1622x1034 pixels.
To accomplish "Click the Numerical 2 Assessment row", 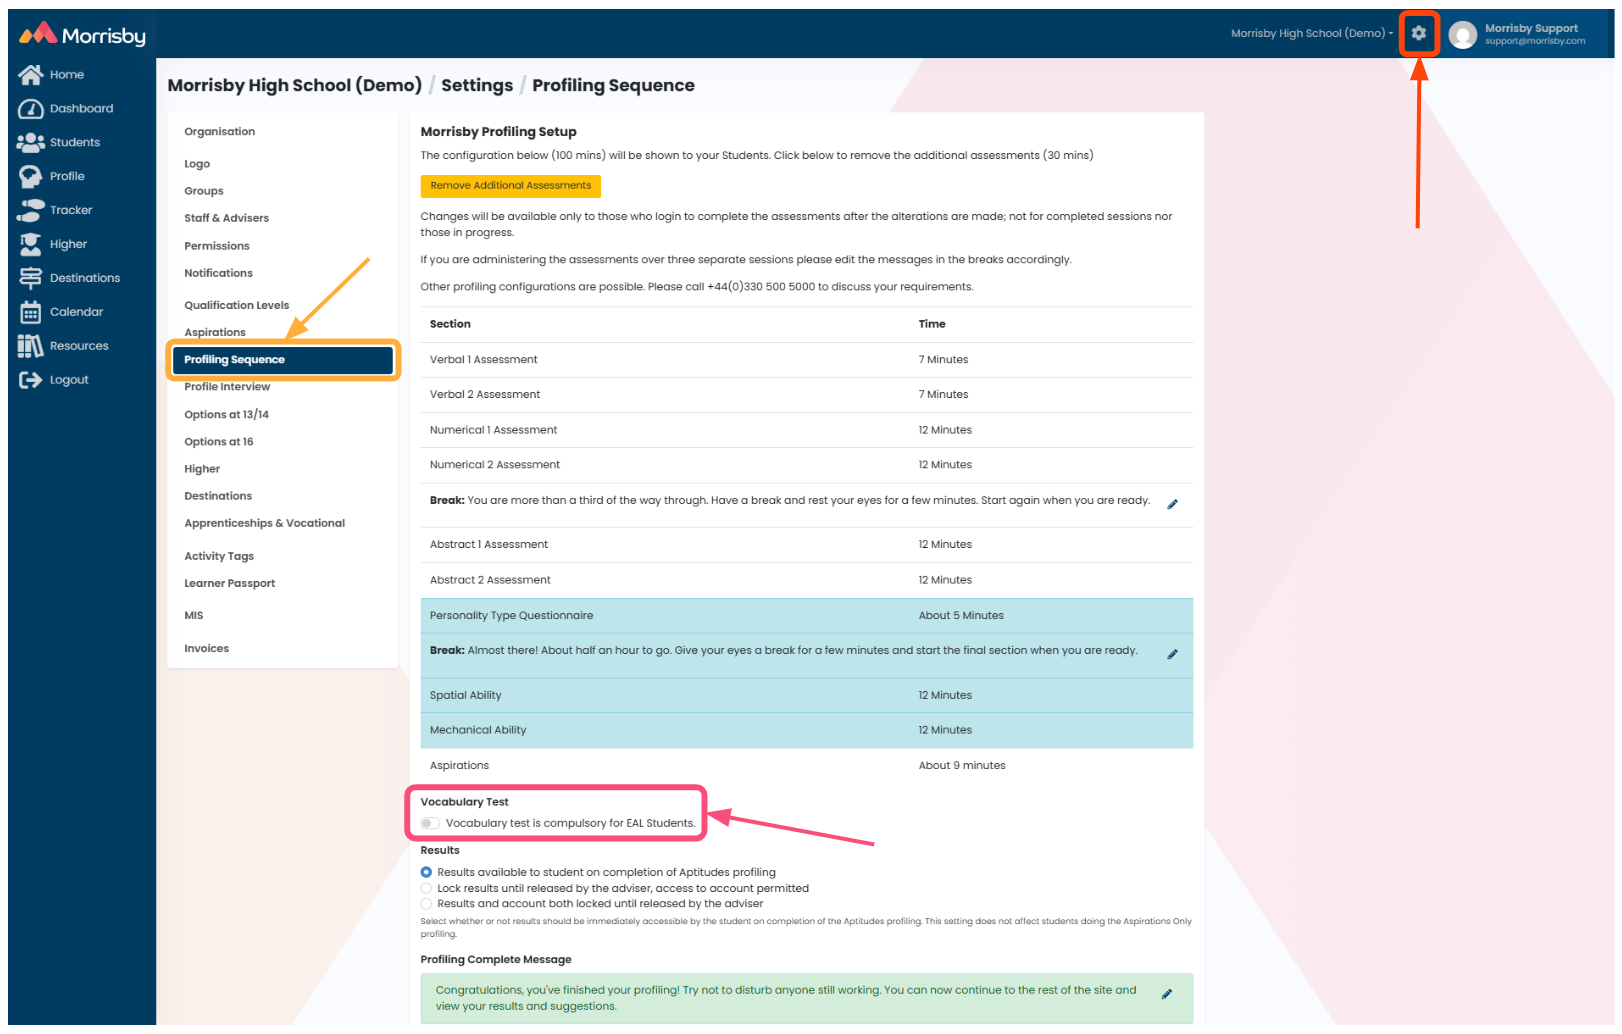I will click(x=807, y=465).
